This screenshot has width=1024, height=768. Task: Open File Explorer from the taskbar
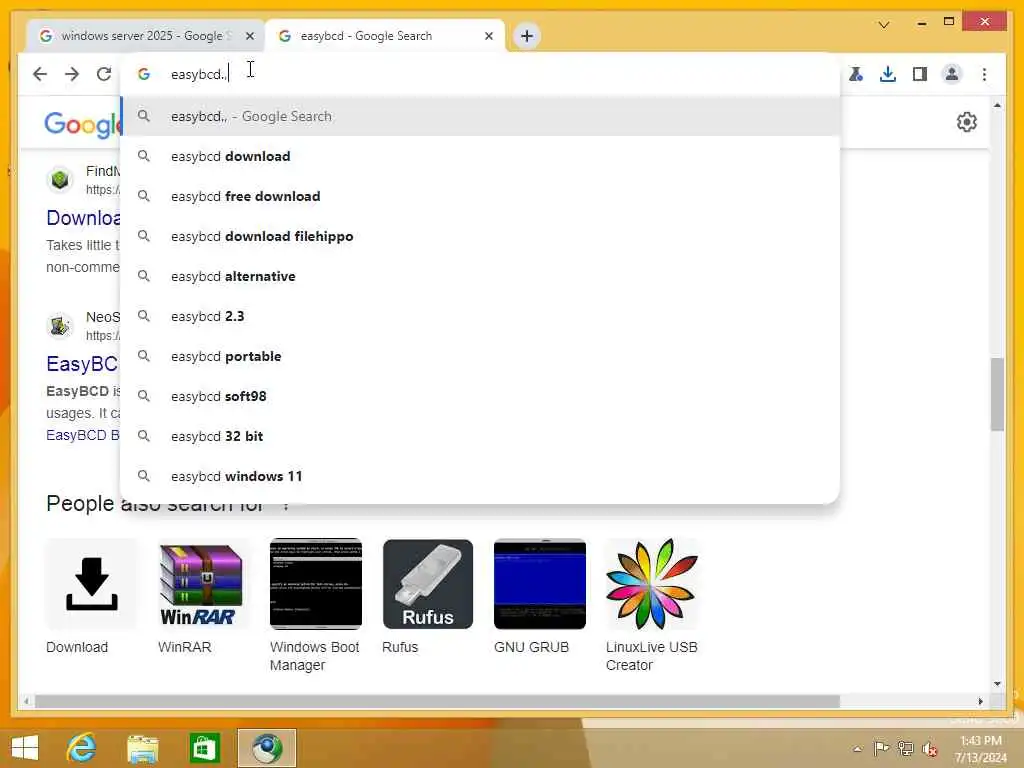click(x=142, y=748)
